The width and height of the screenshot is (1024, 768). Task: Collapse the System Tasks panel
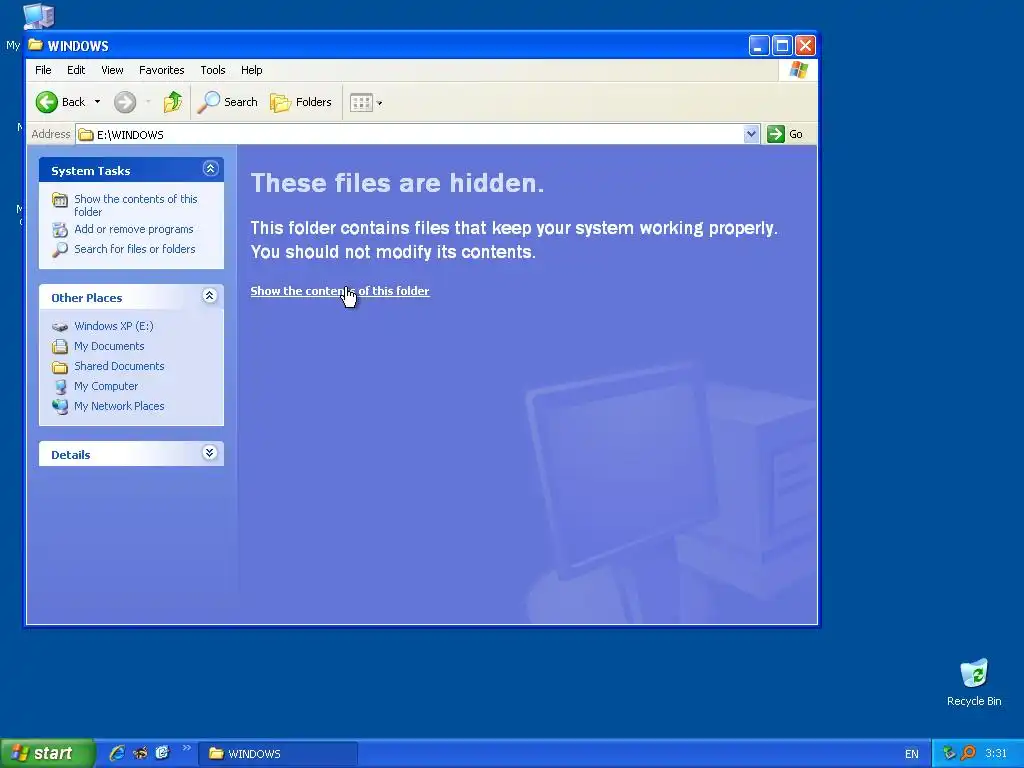click(210, 169)
